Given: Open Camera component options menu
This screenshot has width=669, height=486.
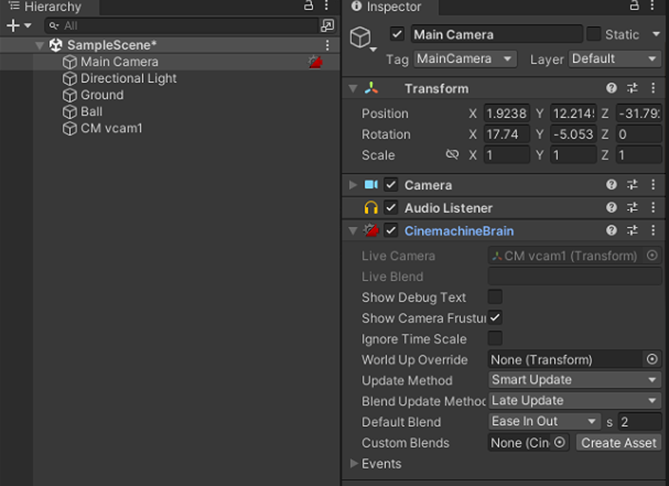Looking at the screenshot, I should click(x=653, y=185).
